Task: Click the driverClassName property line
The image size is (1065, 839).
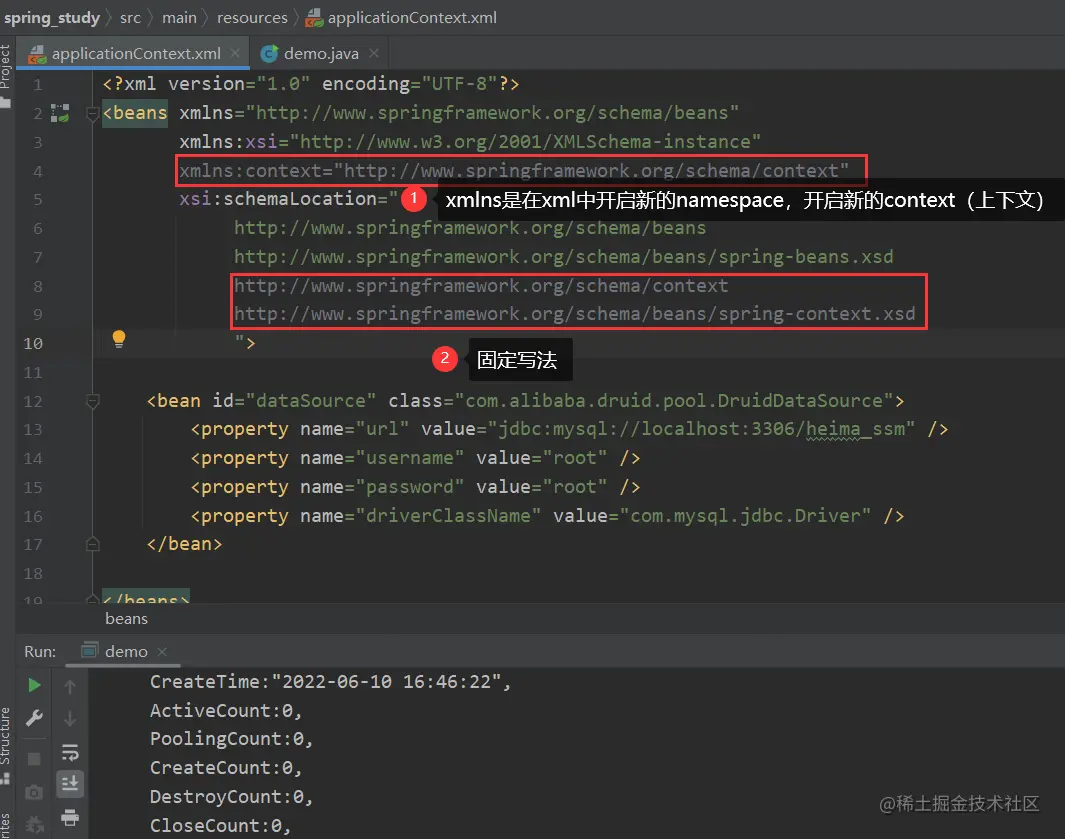Action: click(x=547, y=516)
